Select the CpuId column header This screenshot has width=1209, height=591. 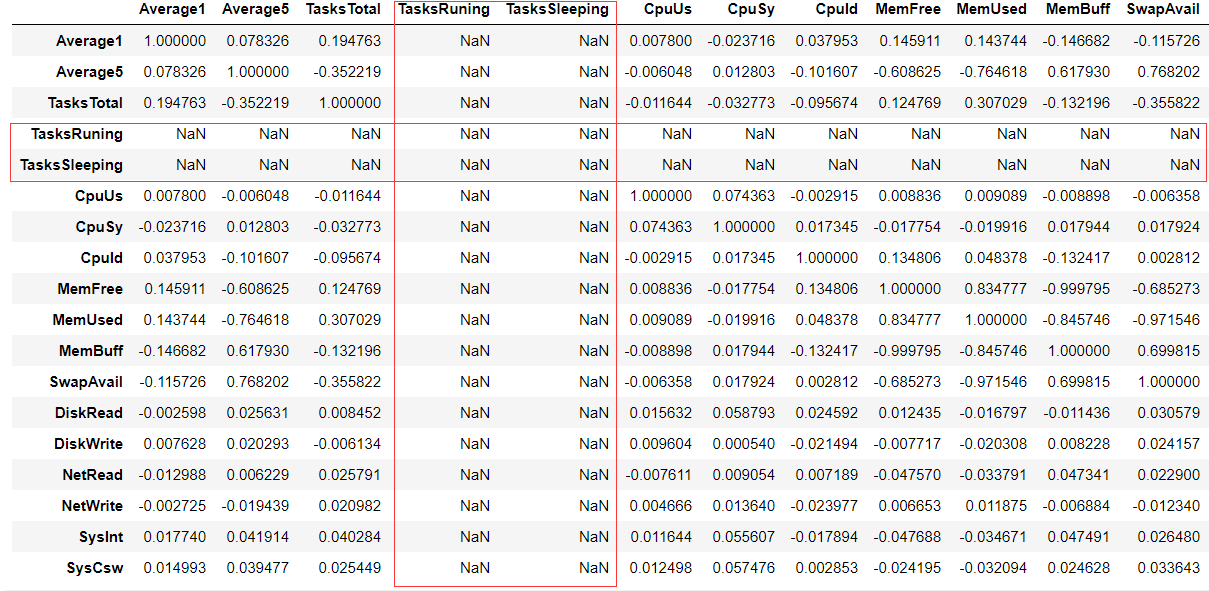point(836,9)
